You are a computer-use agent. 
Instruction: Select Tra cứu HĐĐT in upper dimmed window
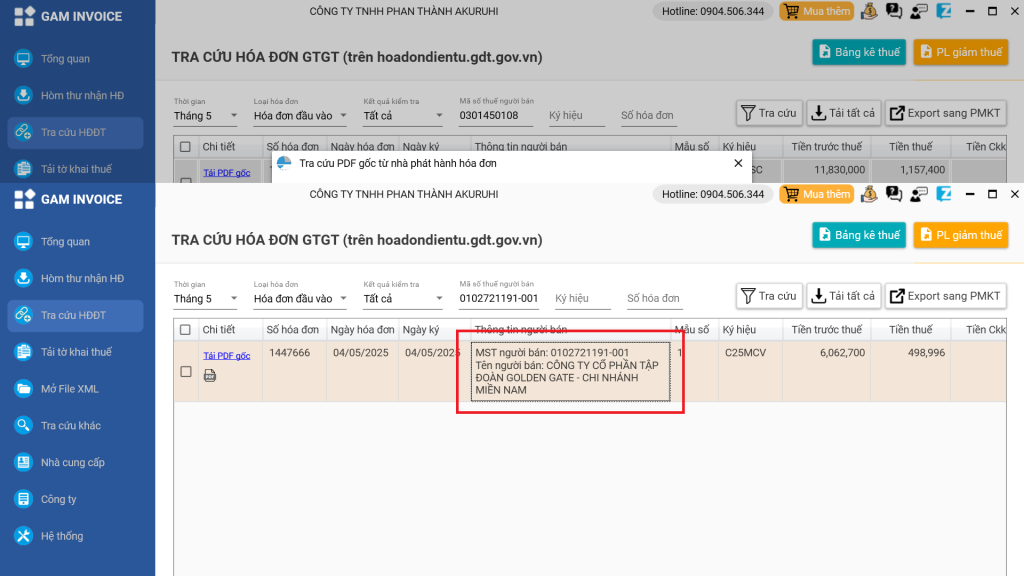click(x=76, y=132)
